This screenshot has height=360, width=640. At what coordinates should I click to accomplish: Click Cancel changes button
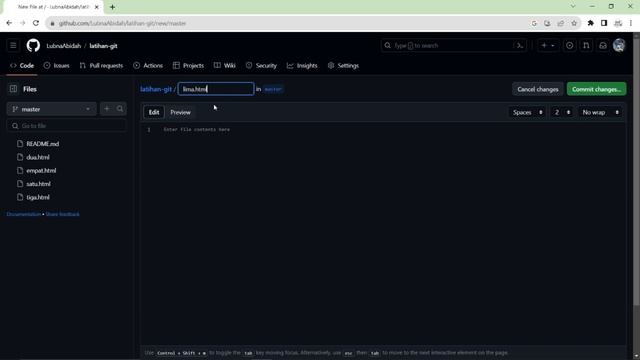[x=538, y=89]
